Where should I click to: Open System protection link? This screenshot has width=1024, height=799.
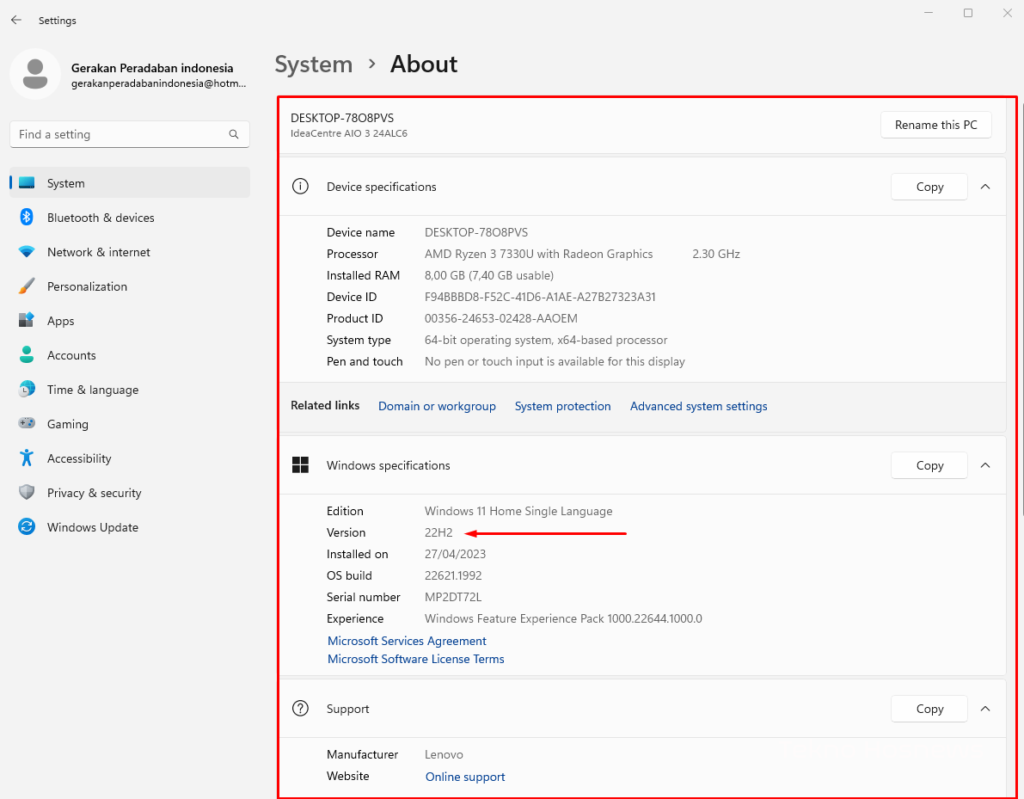point(562,406)
